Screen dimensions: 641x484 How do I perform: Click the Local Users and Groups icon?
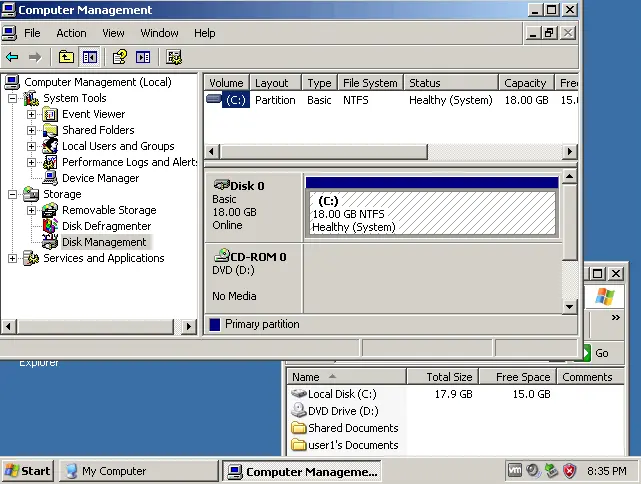pyautogui.click(x=50, y=146)
